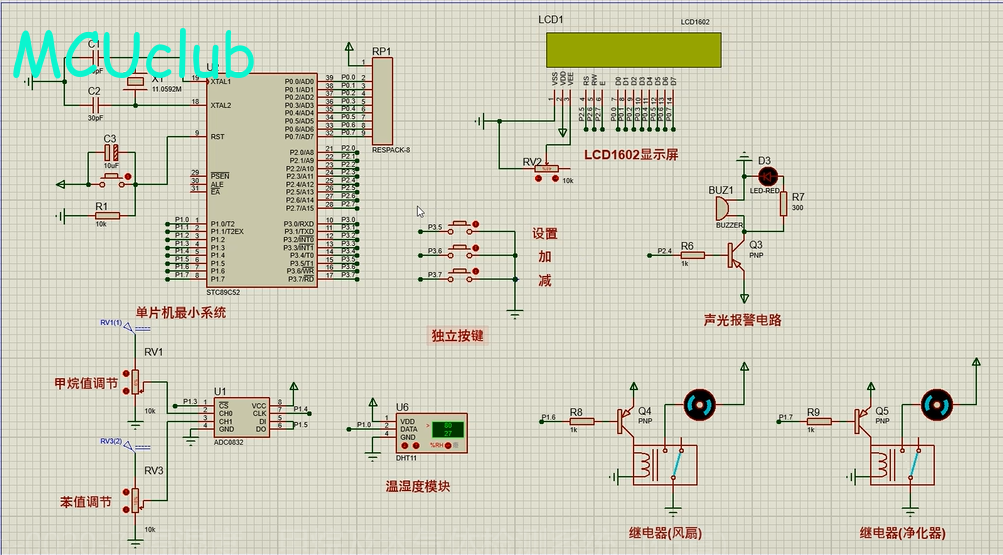This screenshot has width=1003, height=555.
Task: Click the purifier motor beside Q5
Action: click(937, 405)
